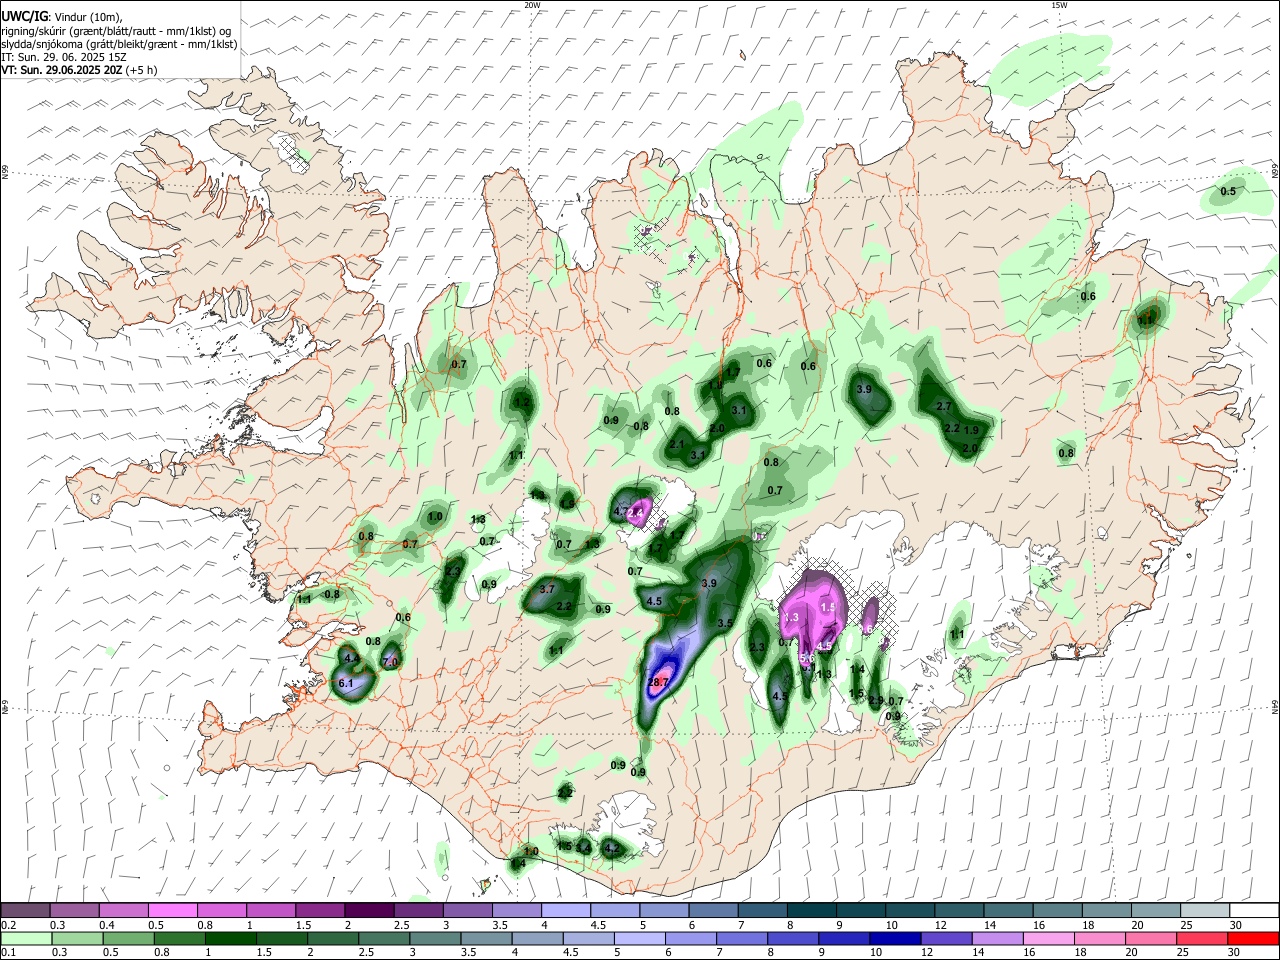Click the 0.1 label on the lower scale

8,952
